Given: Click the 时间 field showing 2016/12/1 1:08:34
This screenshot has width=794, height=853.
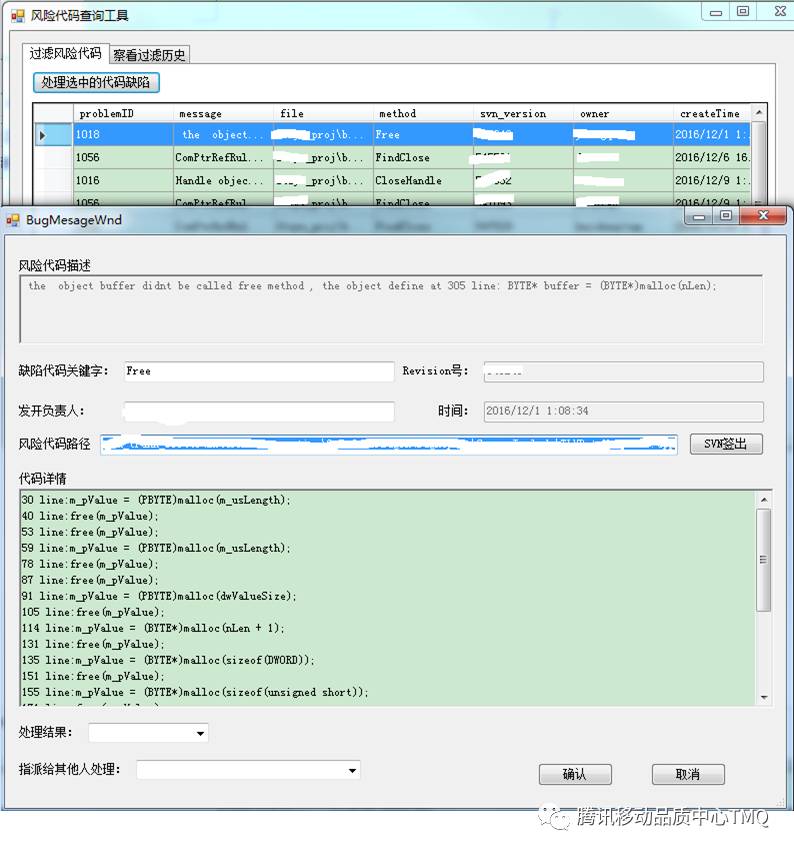Looking at the screenshot, I should [624, 412].
